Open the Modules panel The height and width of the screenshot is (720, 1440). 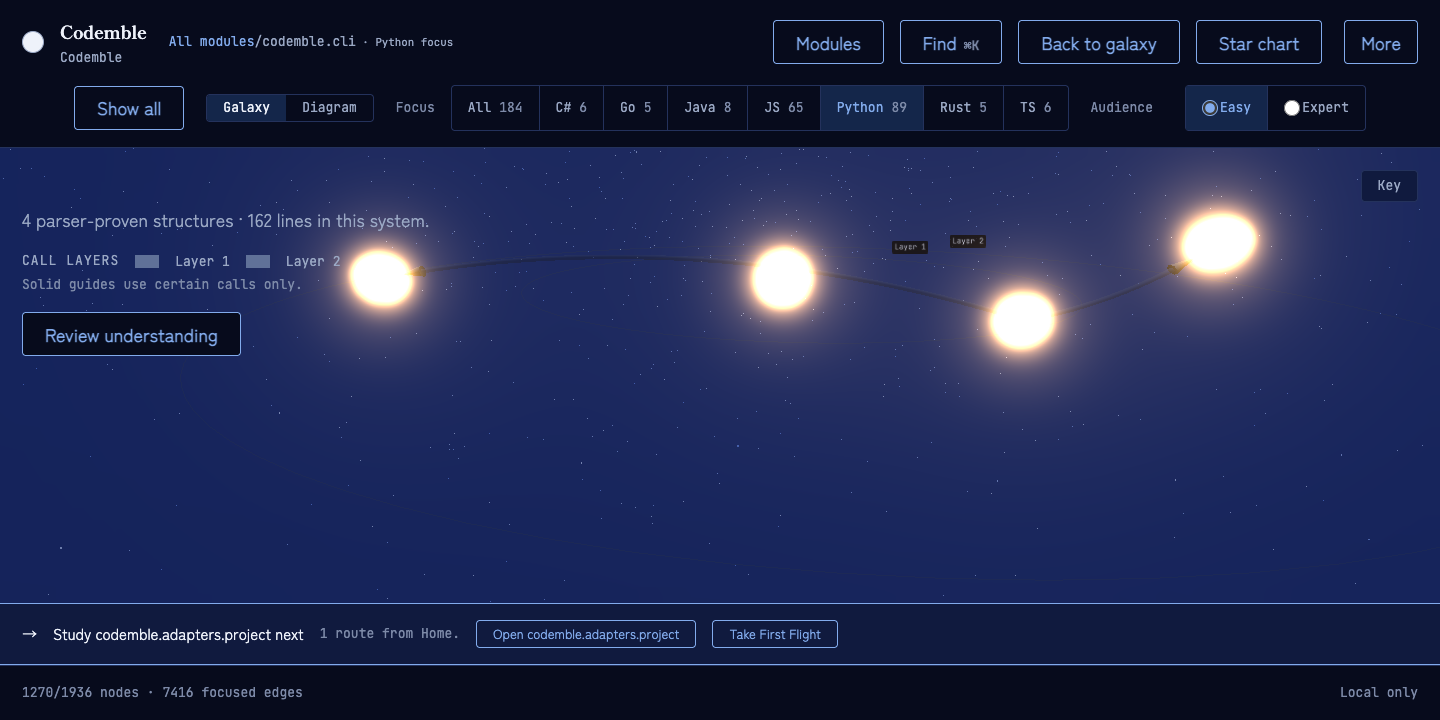point(828,43)
